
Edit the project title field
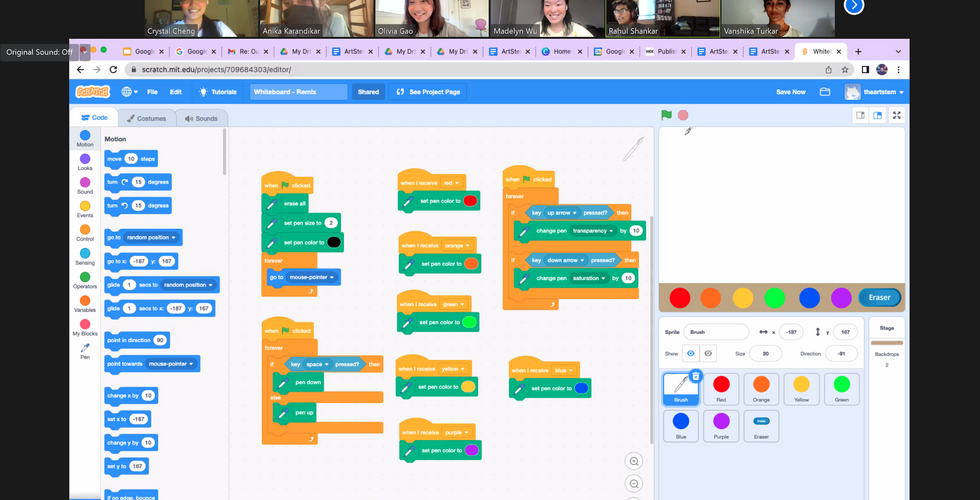pos(299,92)
